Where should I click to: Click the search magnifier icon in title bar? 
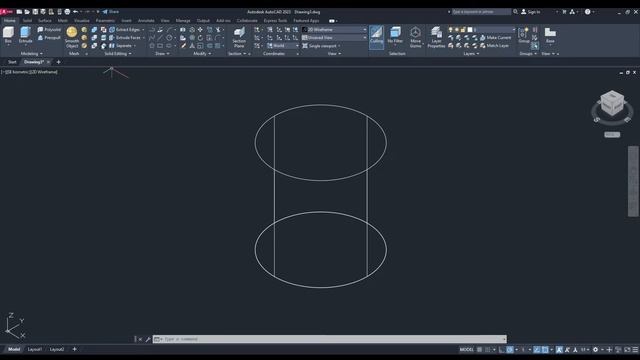point(516,12)
